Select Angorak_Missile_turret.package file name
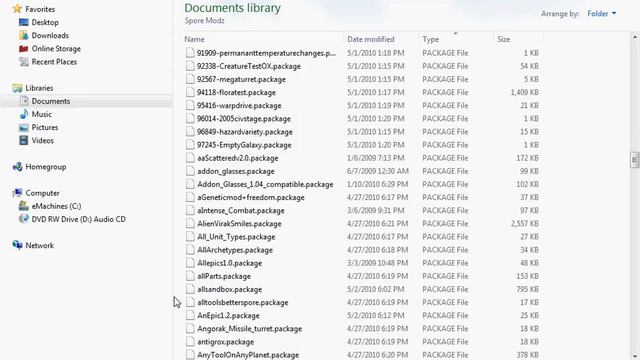The image size is (640, 360). (249, 329)
